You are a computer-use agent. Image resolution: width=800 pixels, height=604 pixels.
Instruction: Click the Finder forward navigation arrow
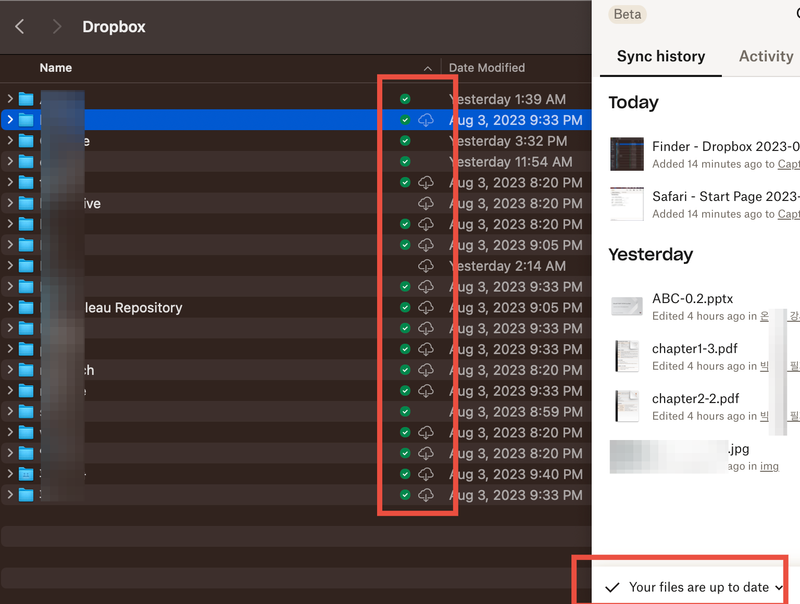coord(57,27)
